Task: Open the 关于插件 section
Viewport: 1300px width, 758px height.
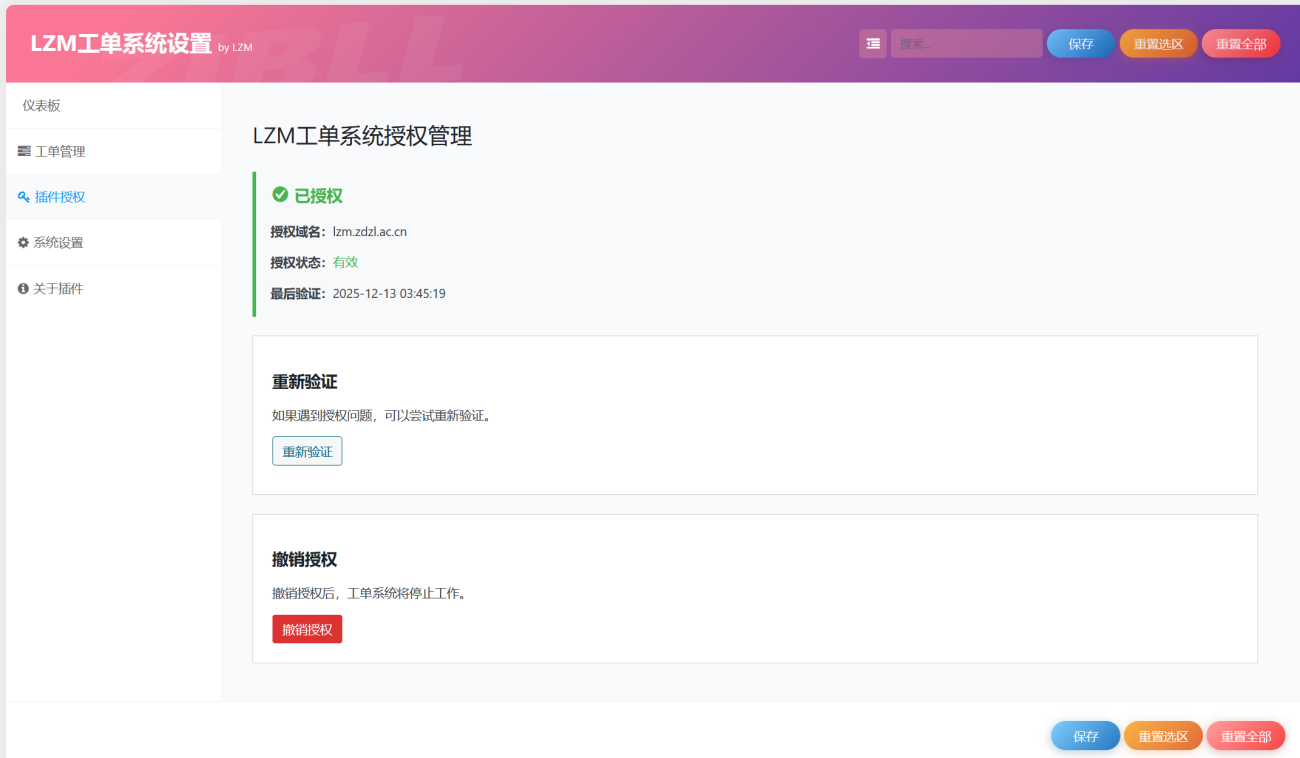Action: 60,288
